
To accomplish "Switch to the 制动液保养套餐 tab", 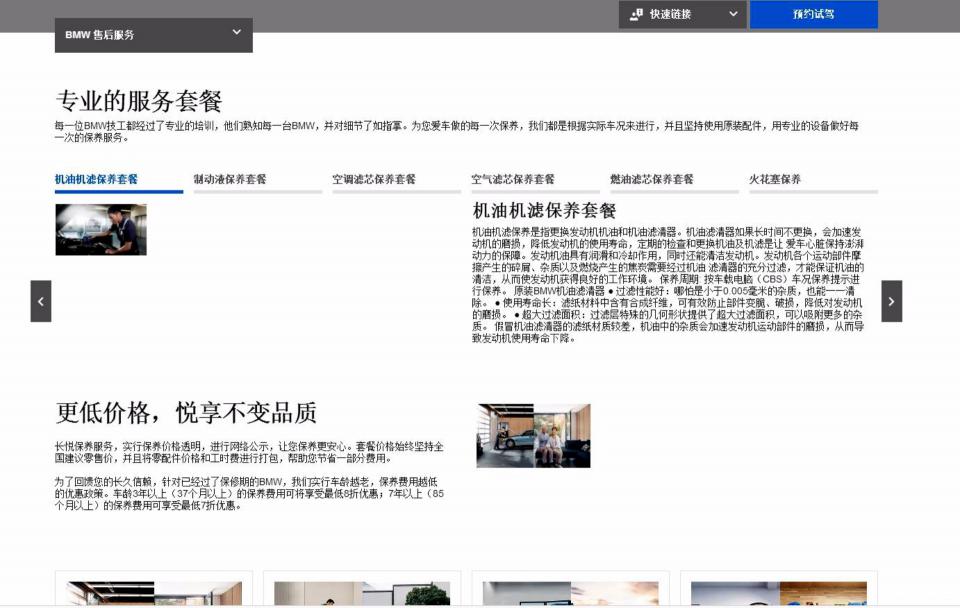I will 258,180.
